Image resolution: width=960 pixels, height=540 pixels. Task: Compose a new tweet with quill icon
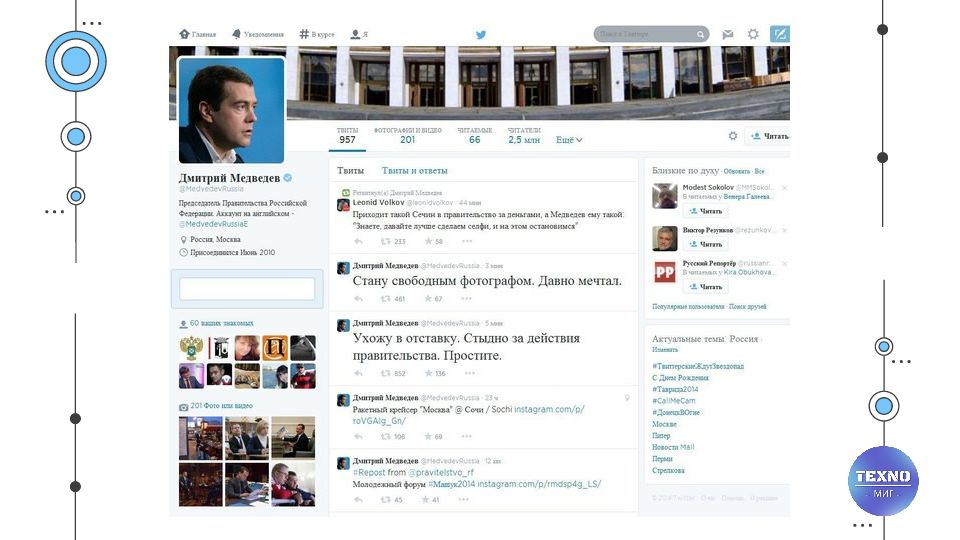coord(779,34)
